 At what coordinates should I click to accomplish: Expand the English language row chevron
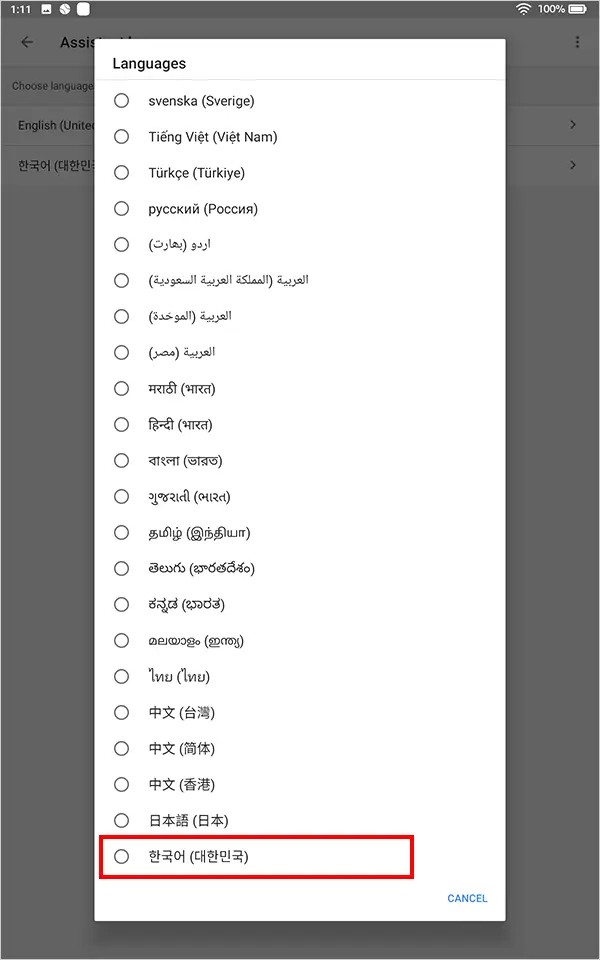pyautogui.click(x=573, y=125)
